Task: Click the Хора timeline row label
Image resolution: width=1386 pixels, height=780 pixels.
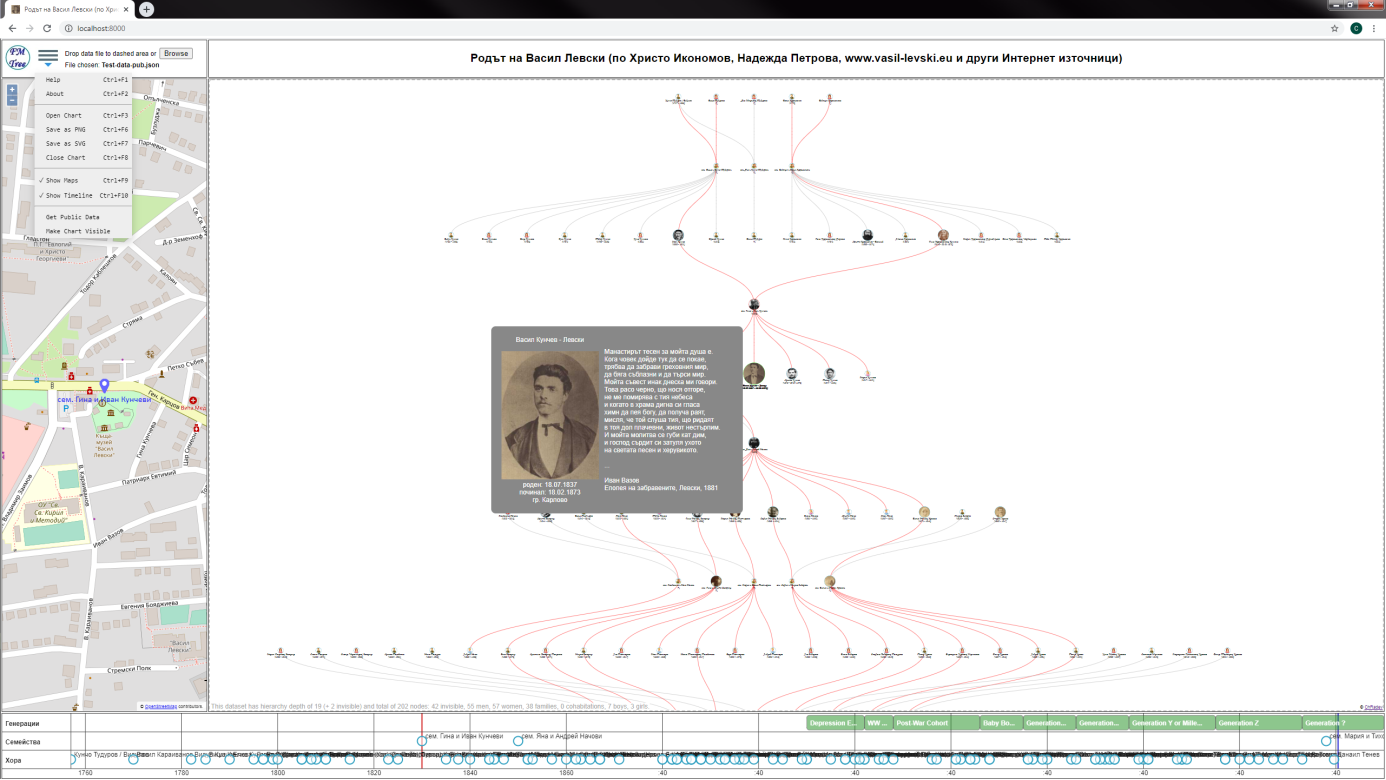Action: [13, 760]
